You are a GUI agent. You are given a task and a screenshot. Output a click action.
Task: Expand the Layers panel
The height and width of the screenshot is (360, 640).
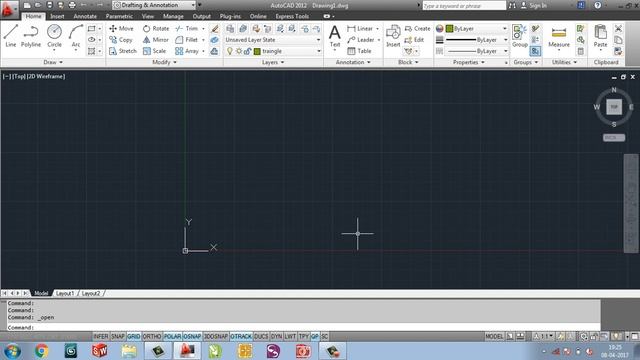click(x=273, y=62)
